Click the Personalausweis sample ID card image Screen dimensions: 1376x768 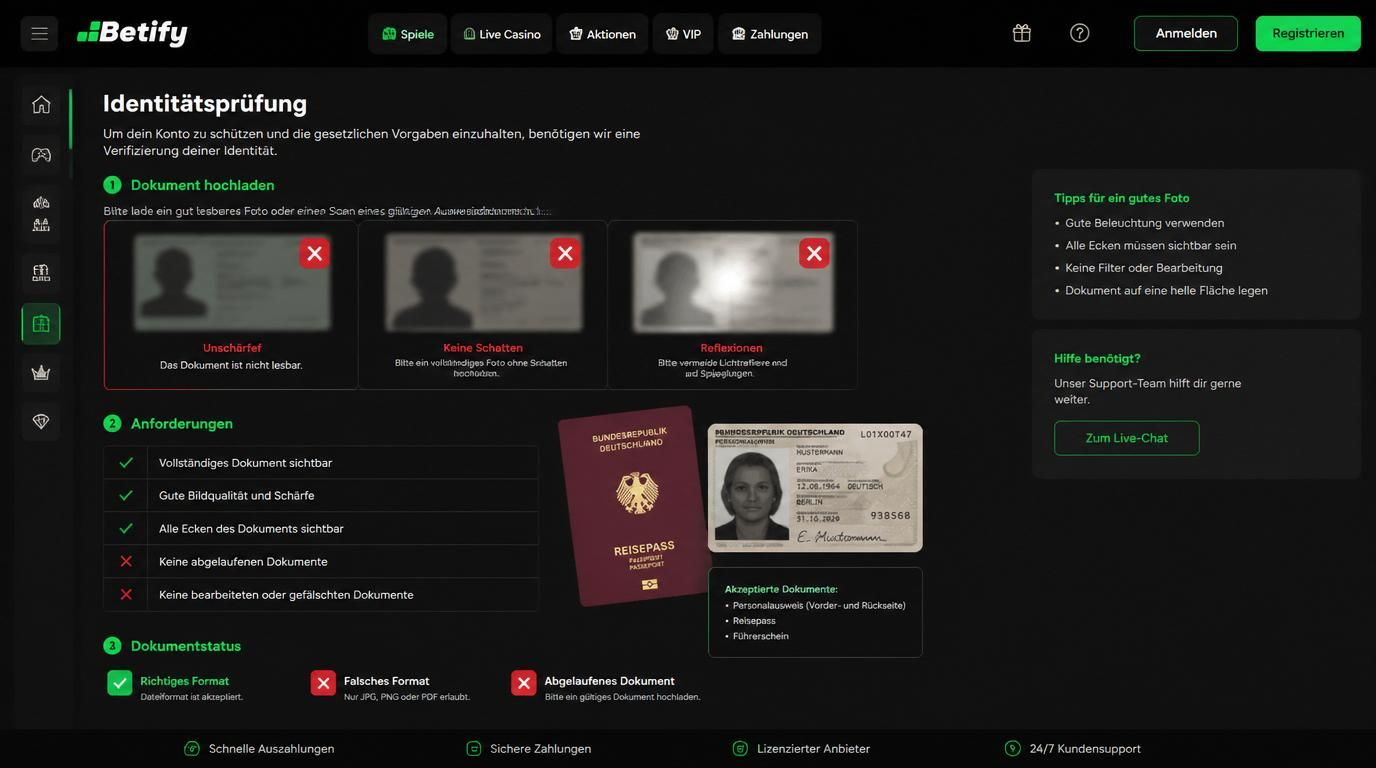point(815,488)
